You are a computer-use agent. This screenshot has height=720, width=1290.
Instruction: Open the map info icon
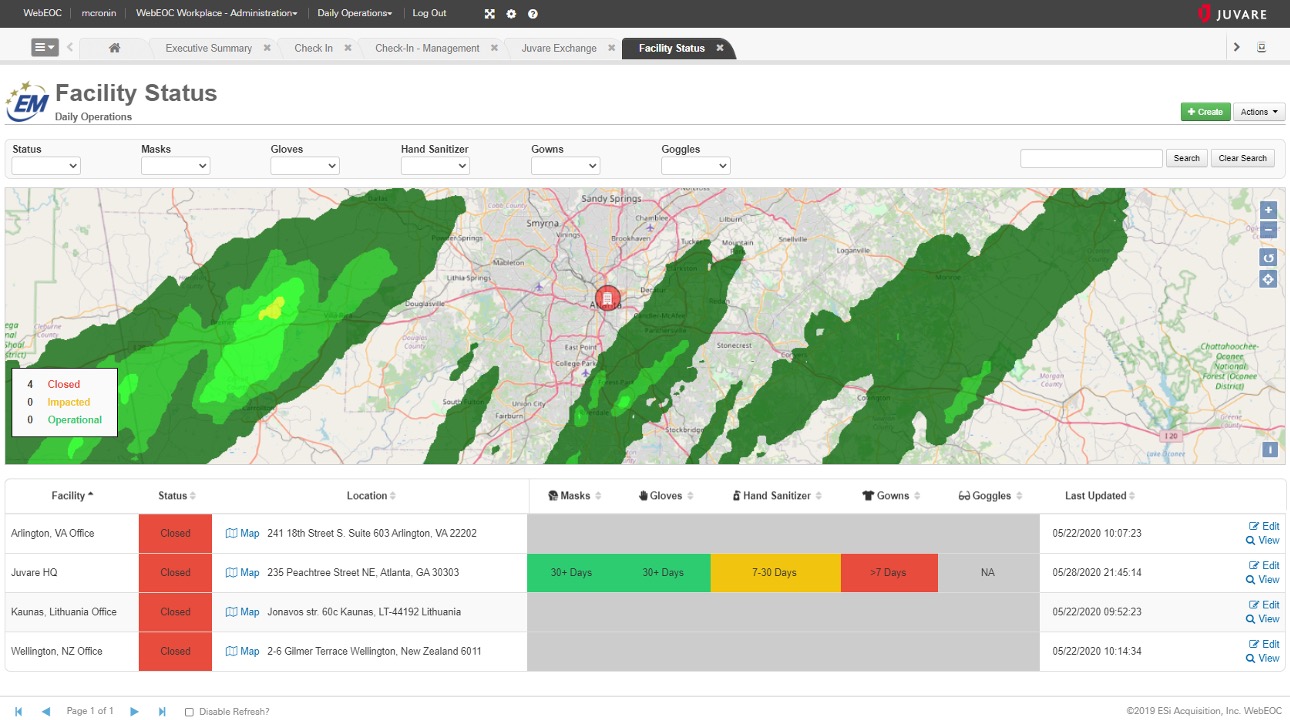[1270, 450]
